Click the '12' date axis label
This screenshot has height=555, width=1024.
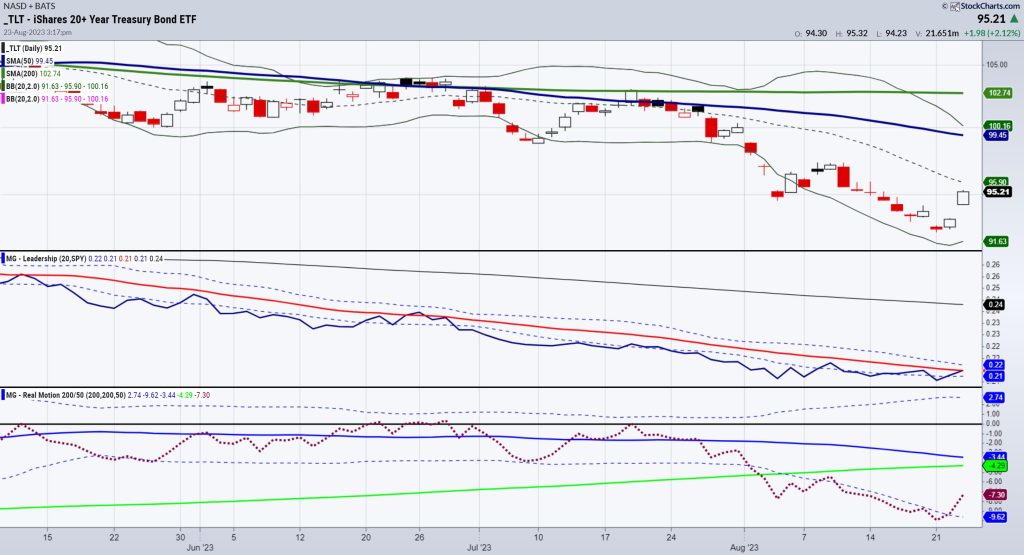click(300, 537)
